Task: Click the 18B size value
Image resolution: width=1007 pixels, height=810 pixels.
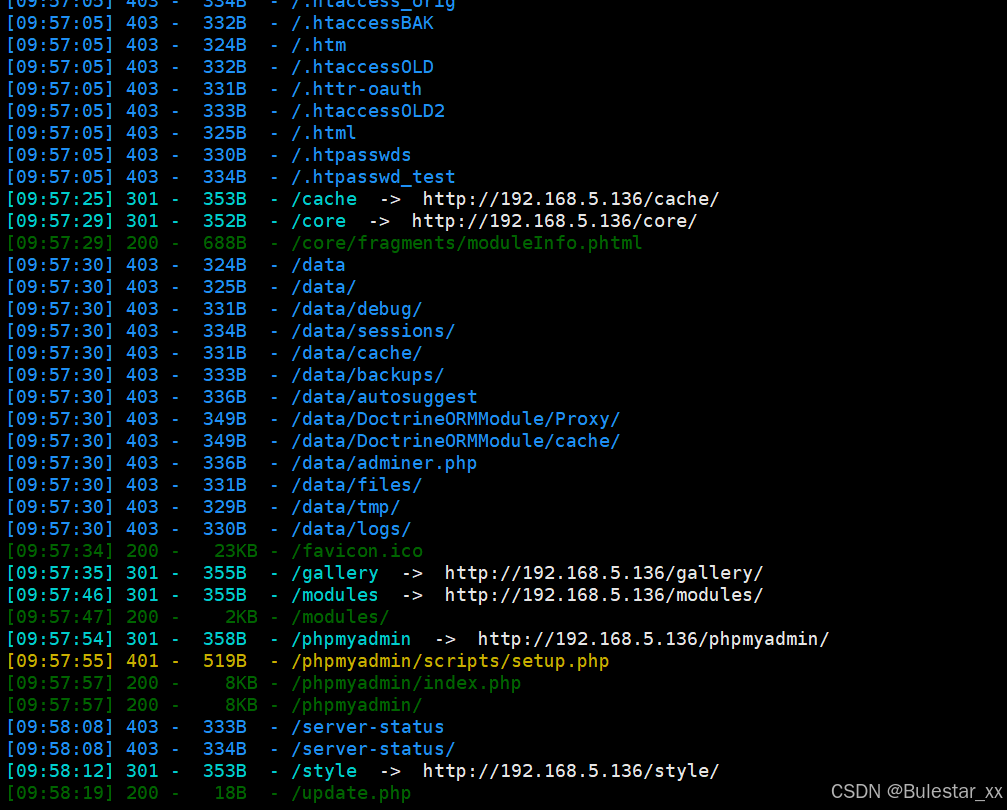Action: tap(231, 793)
